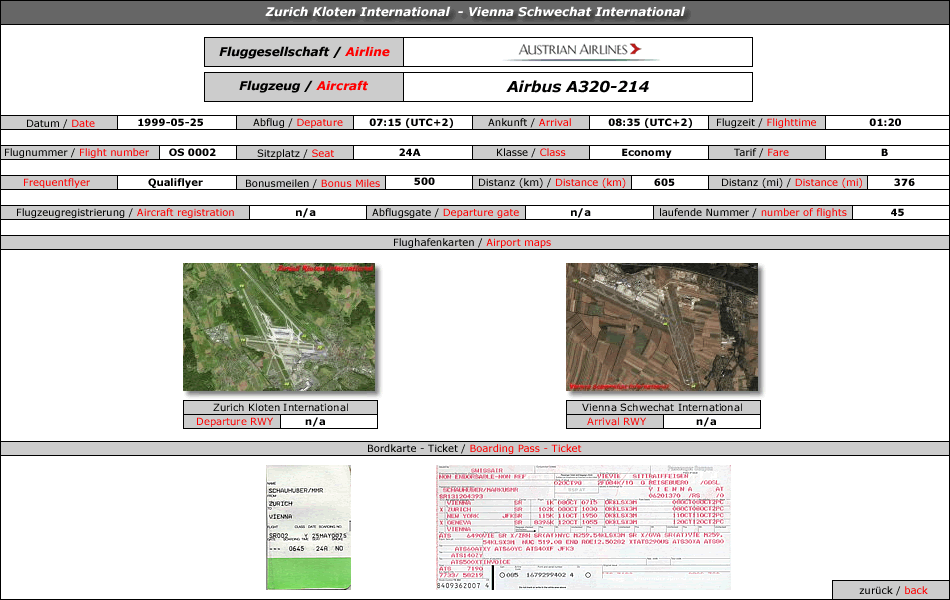950x600 pixels.
Task: Open the Vienna Schwechat airport map thumbnail
Action: pyautogui.click(x=662, y=327)
